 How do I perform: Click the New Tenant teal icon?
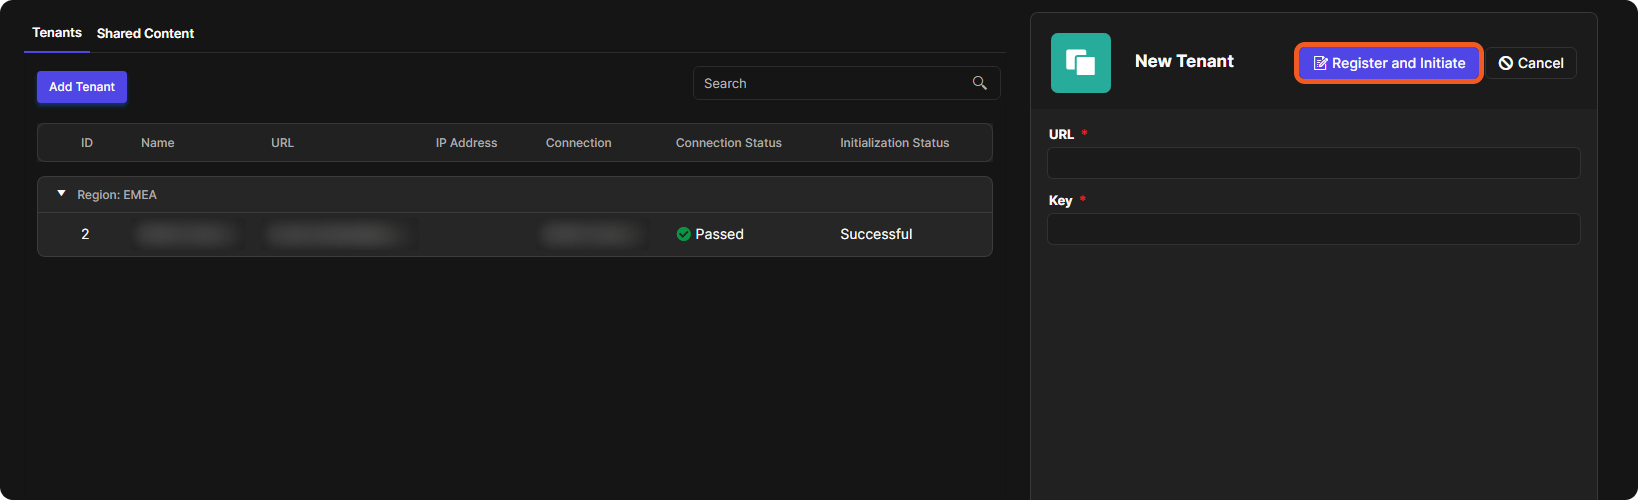[1081, 63]
